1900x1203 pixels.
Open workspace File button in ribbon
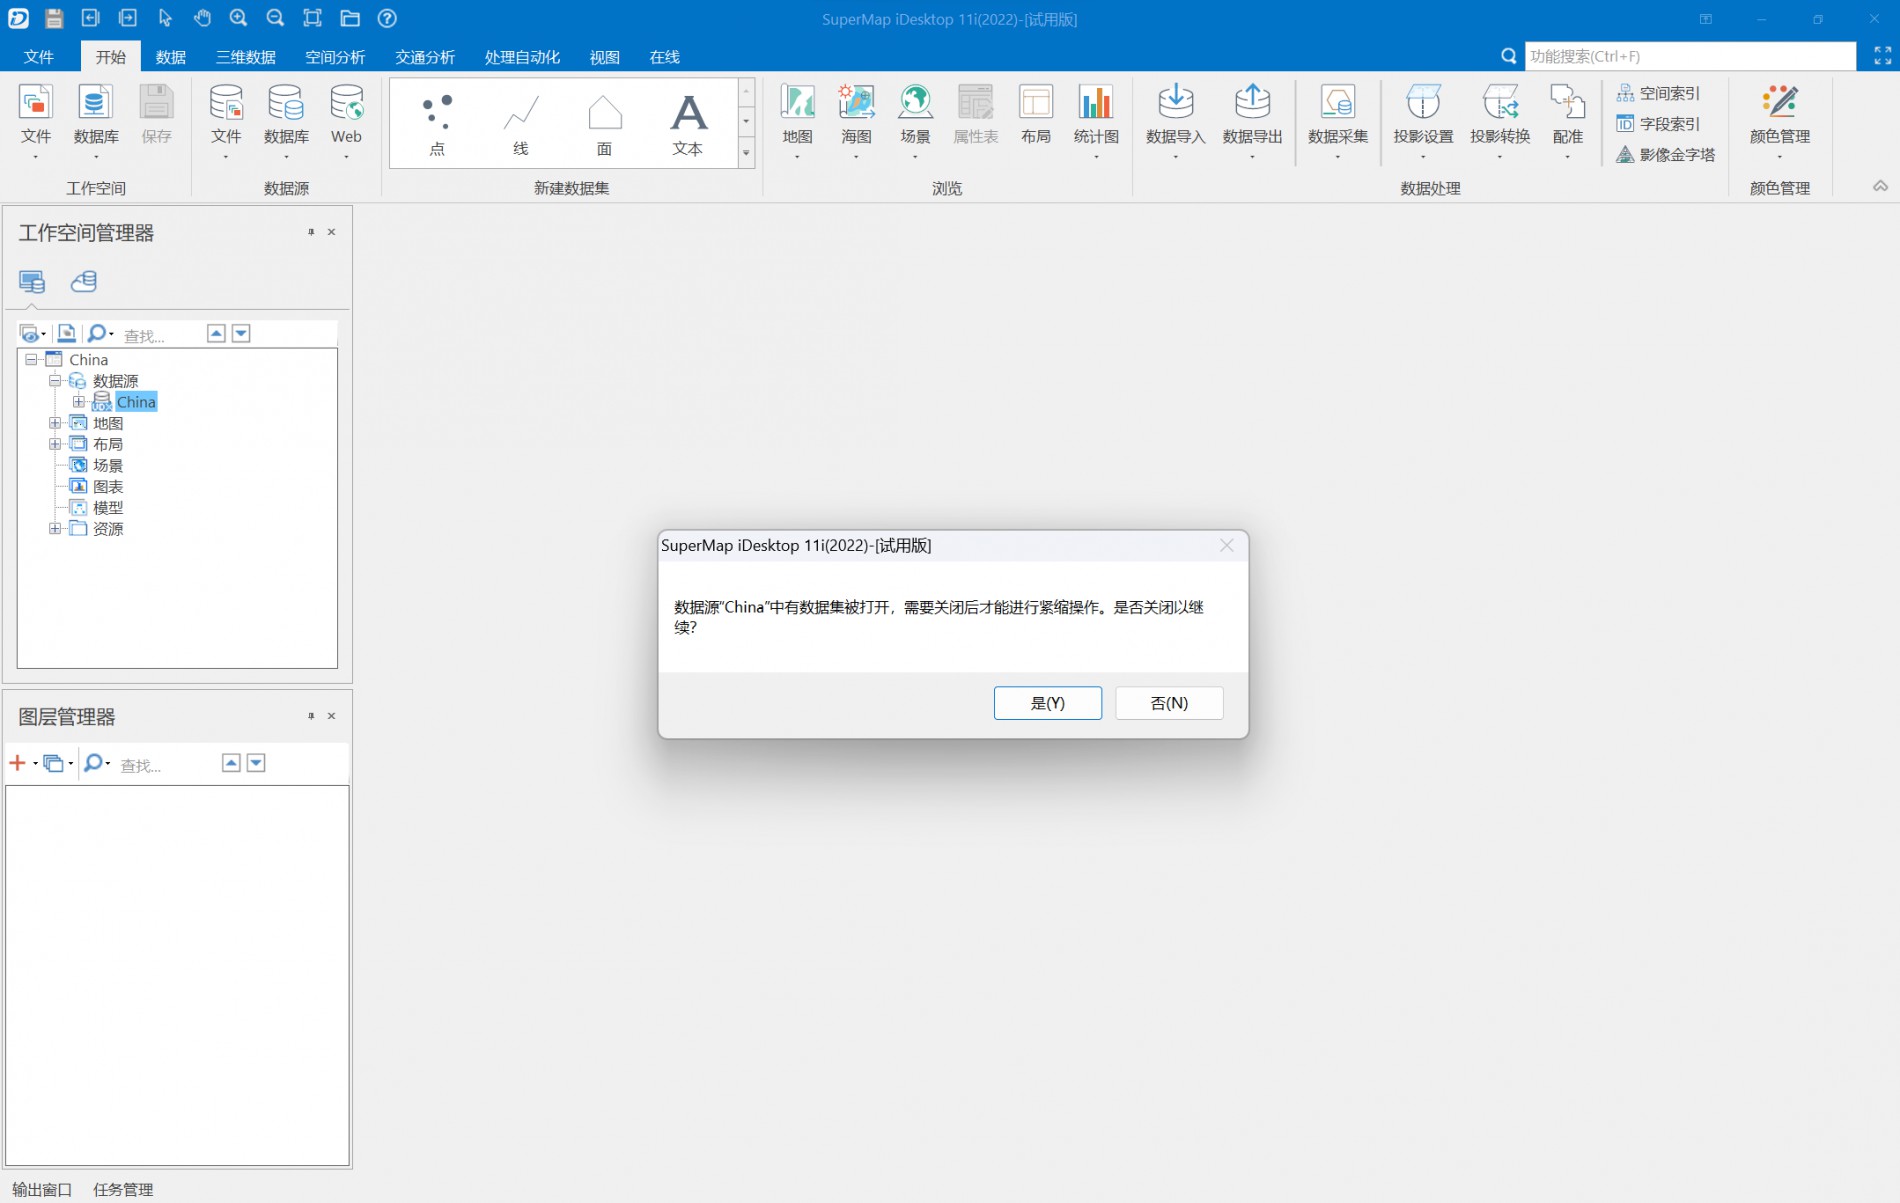[36, 121]
